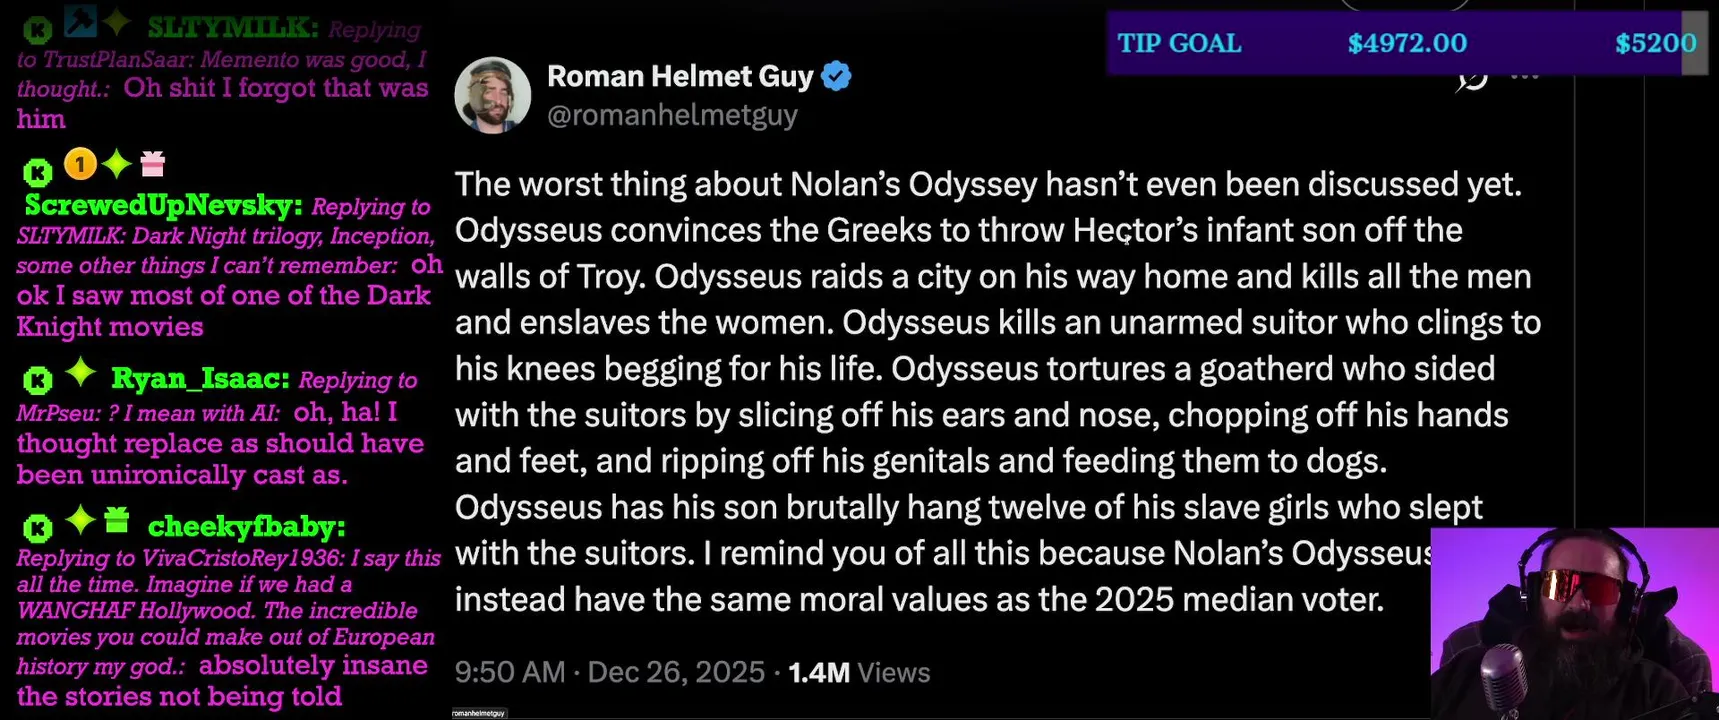Click the green gift badge beside cheekyfbaby
The image size is (1719, 720).
tap(117, 519)
